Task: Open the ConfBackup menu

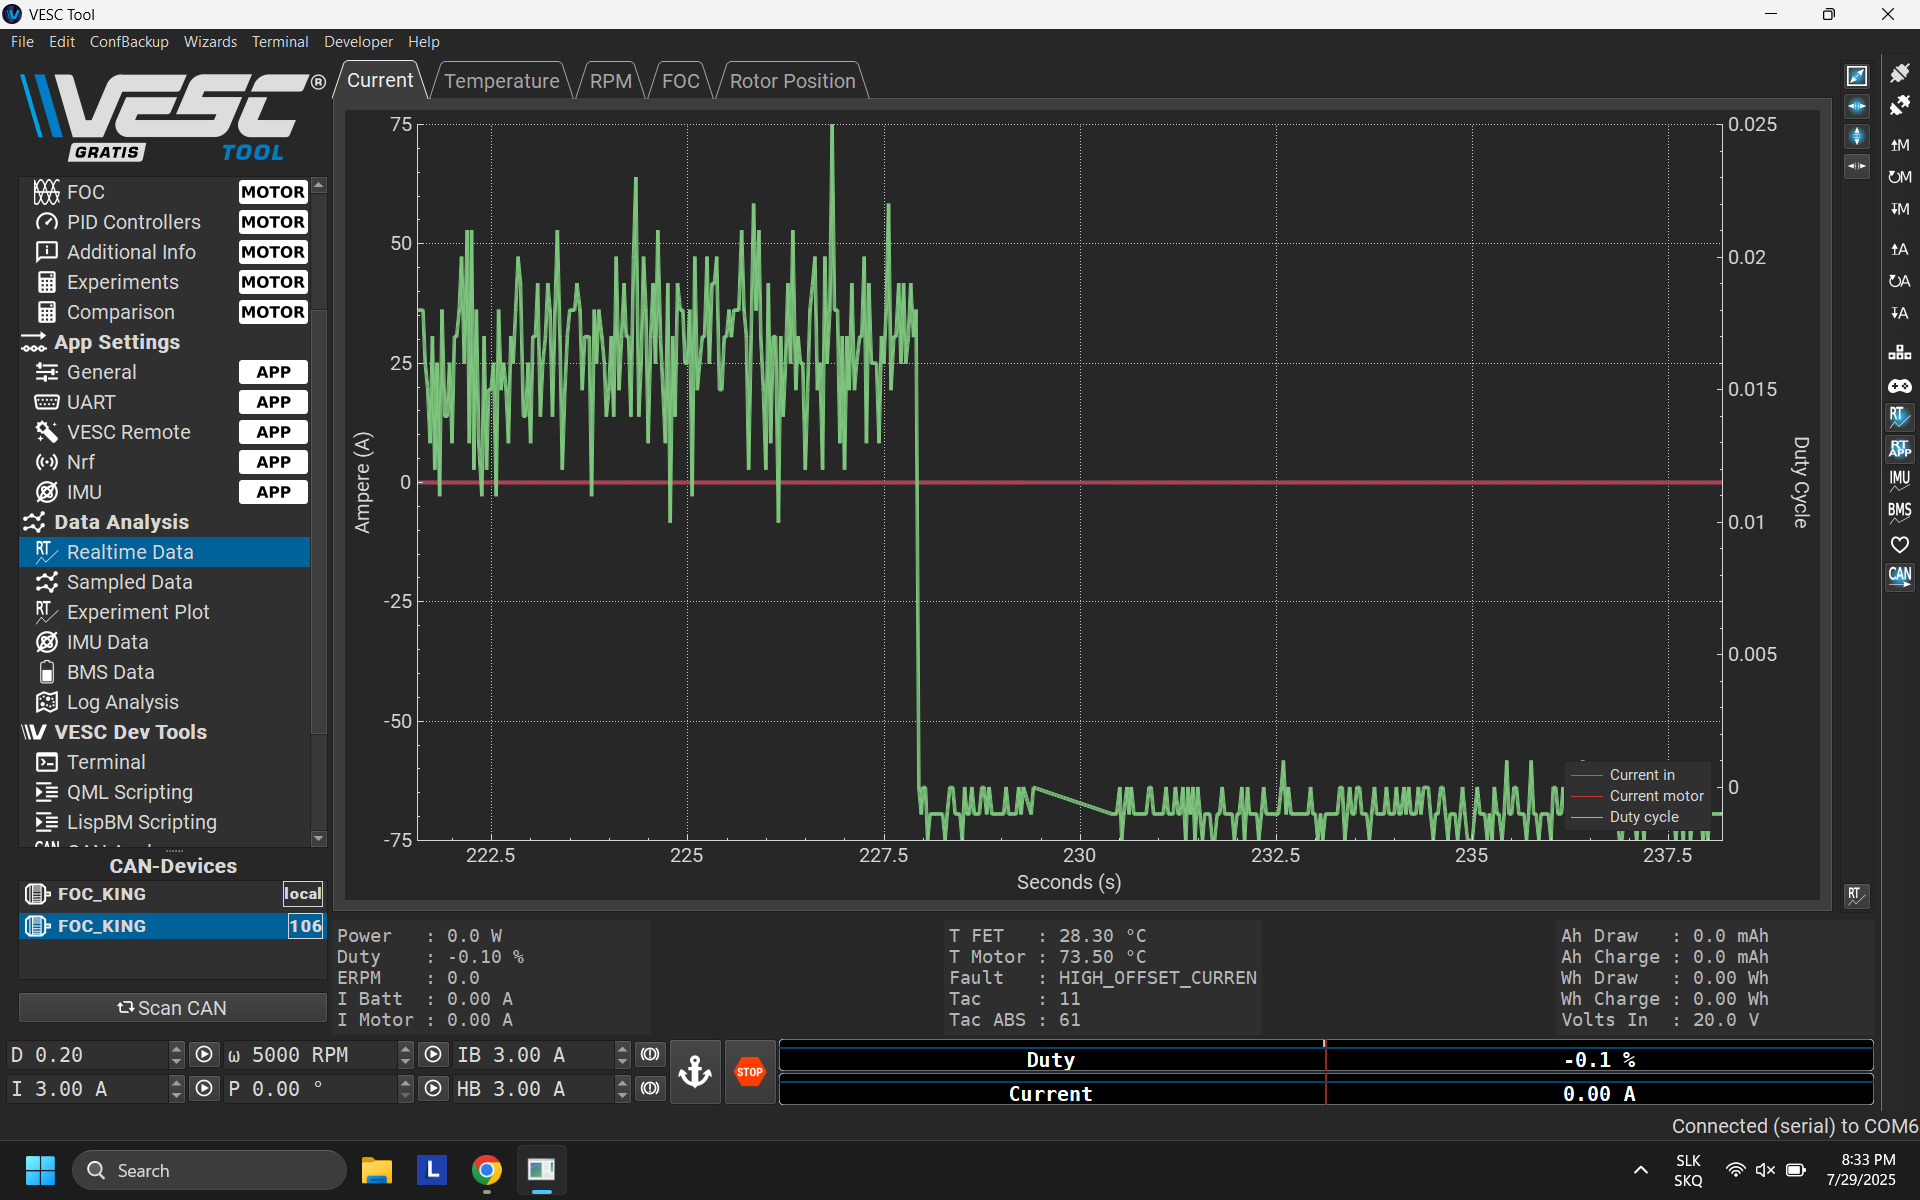Action: point(129,42)
